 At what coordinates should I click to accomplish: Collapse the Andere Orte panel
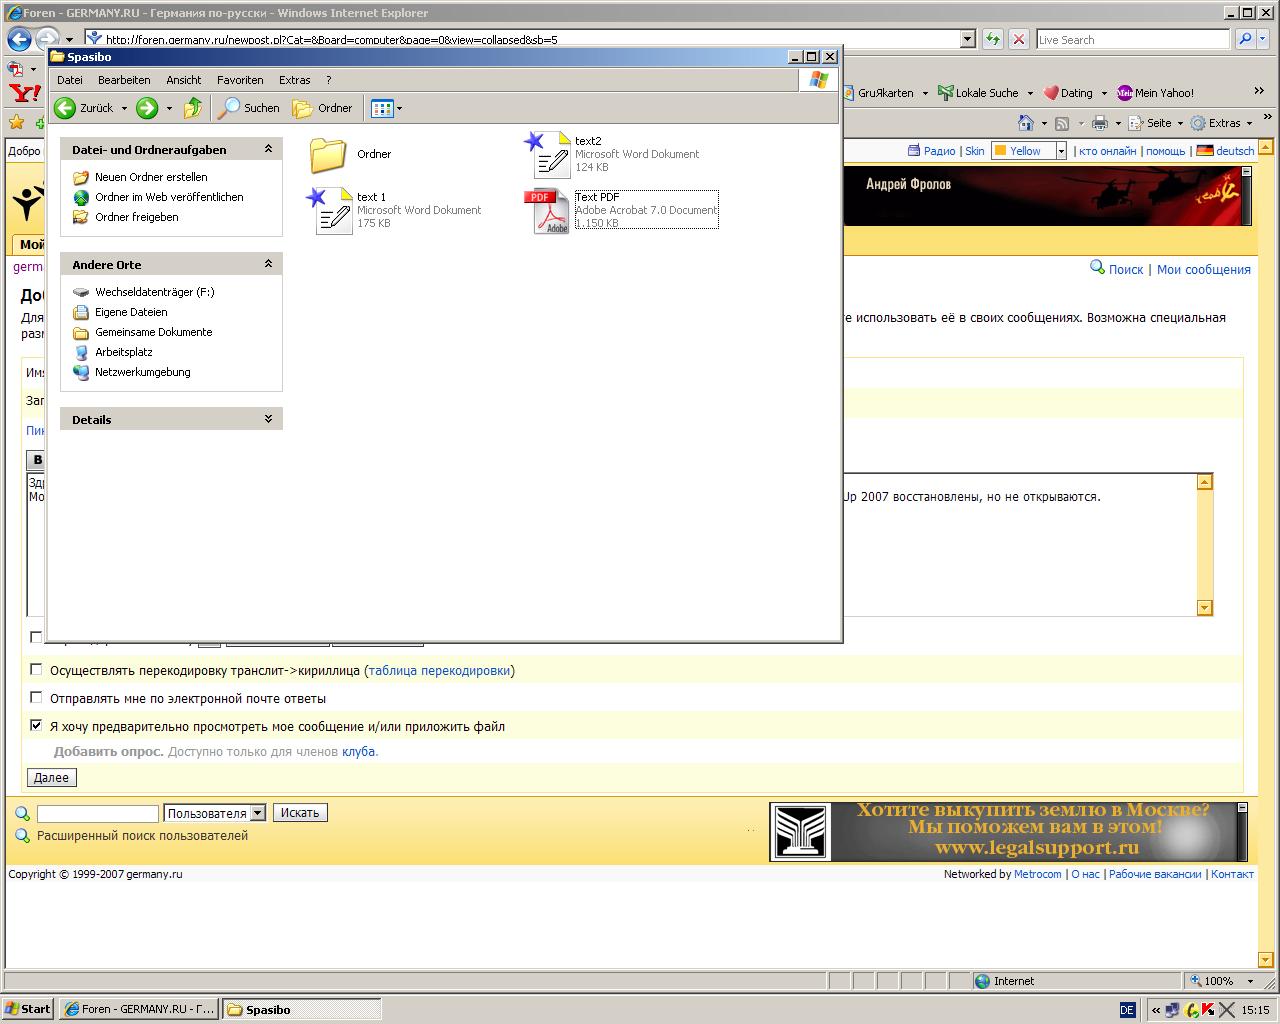tap(268, 264)
